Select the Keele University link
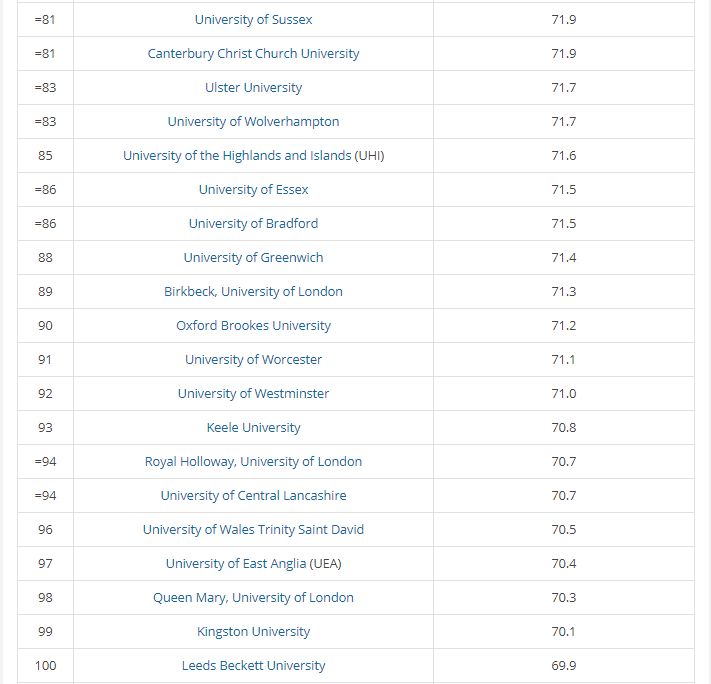The image size is (711, 684). (253, 428)
